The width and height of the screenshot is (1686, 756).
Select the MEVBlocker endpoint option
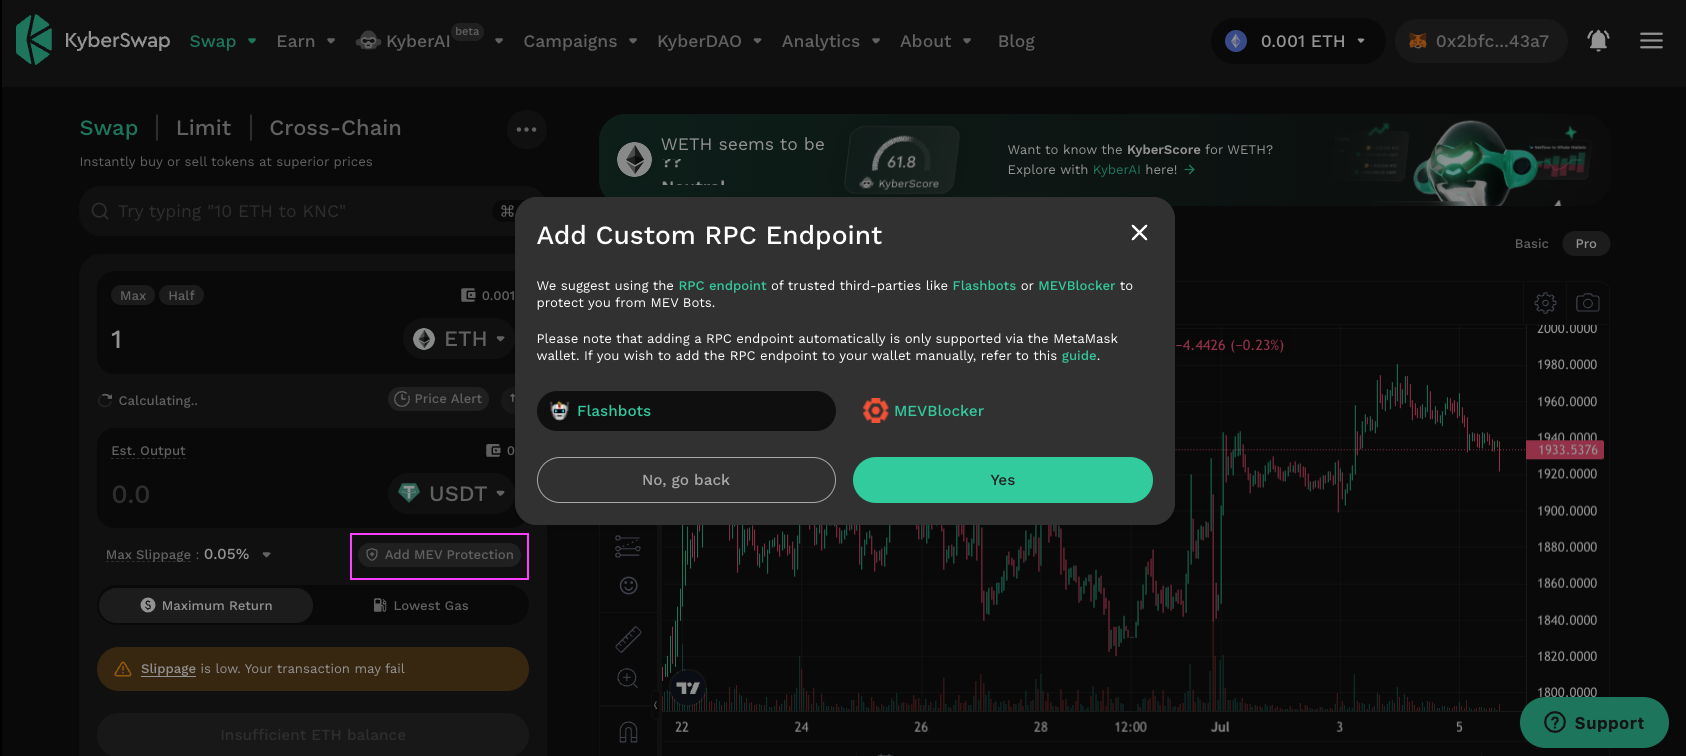coord(923,411)
